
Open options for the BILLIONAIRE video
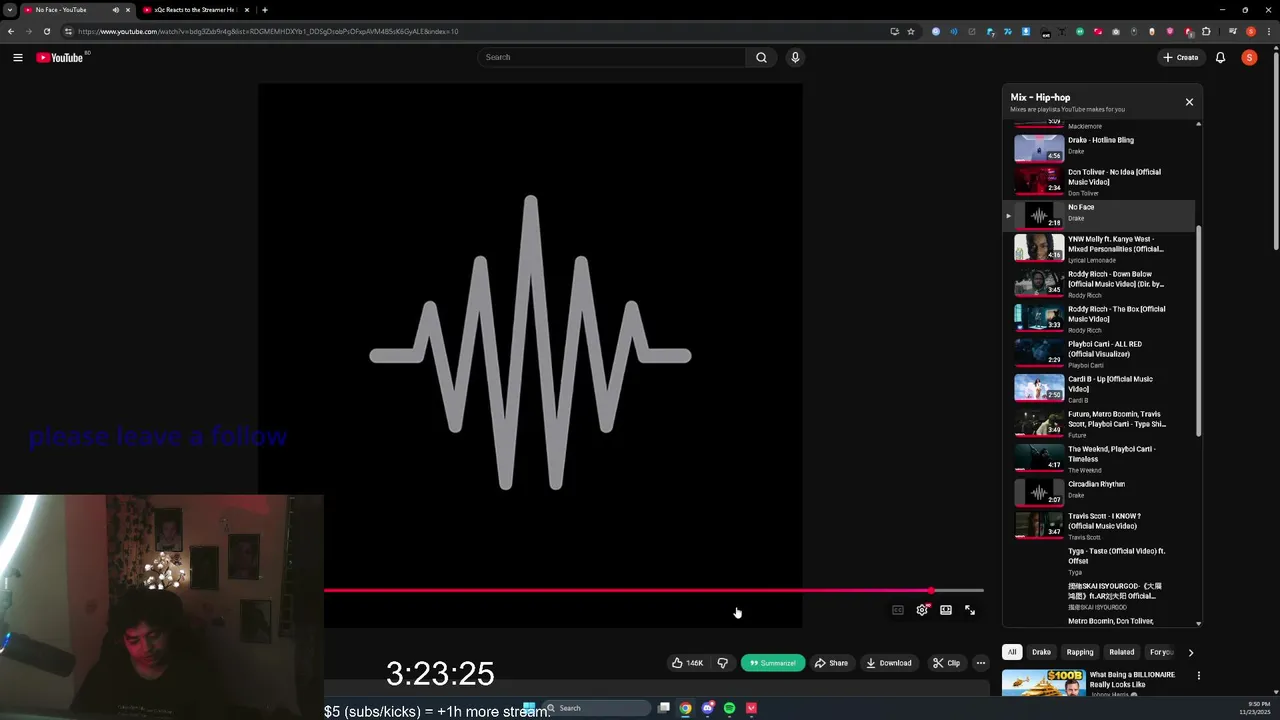coord(1198,676)
